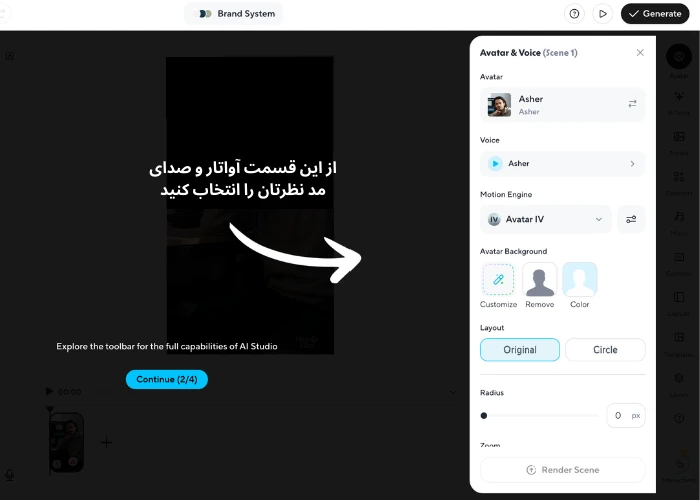Click the Generate button
This screenshot has width=700, height=500.
[655, 14]
